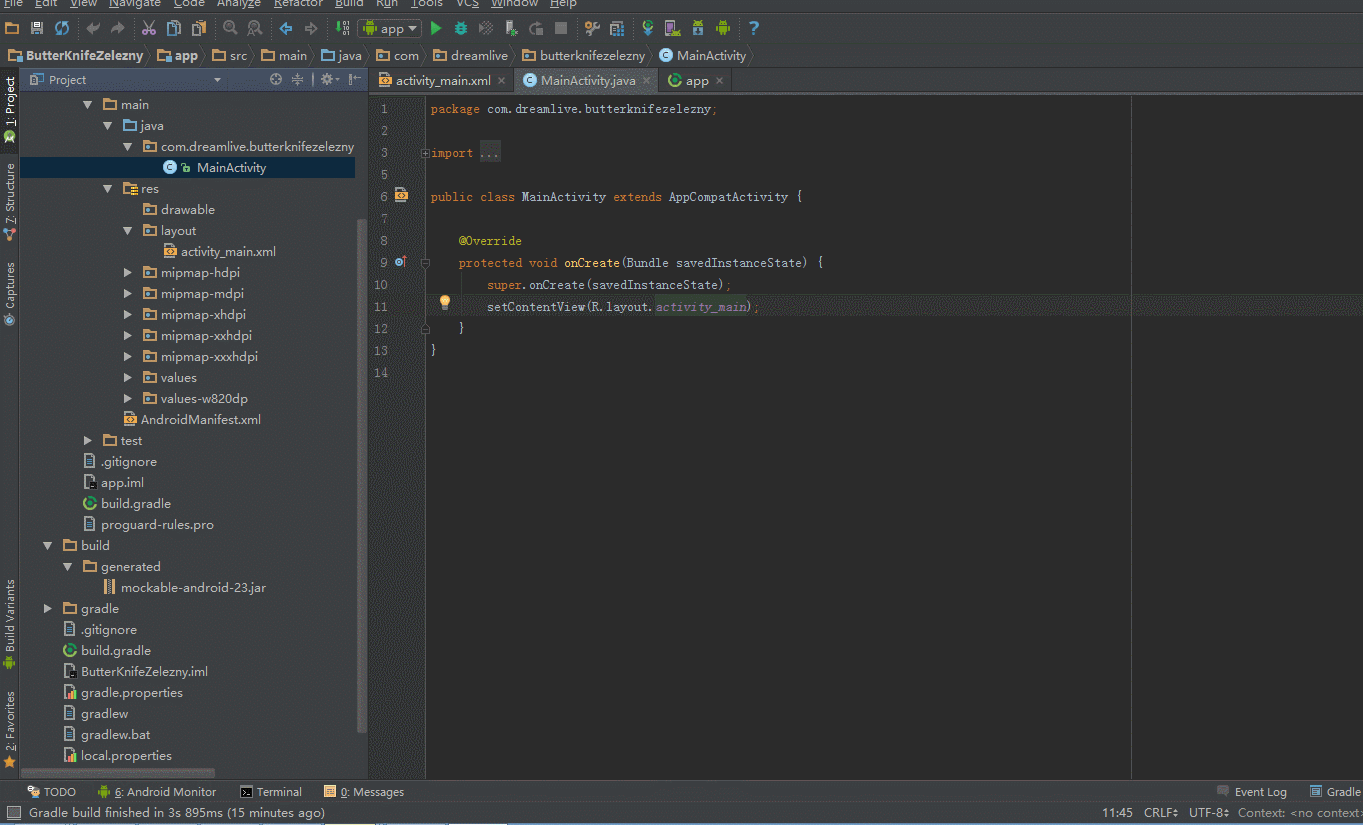Image resolution: width=1363 pixels, height=825 pixels.
Task: Expand the mipmap-hdpi folder
Action: pyautogui.click(x=128, y=273)
